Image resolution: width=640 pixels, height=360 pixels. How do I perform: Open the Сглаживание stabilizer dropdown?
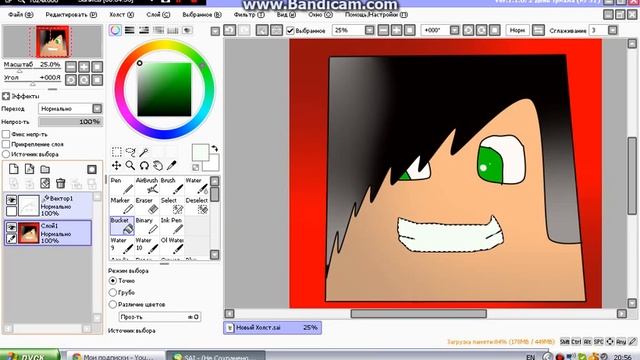pos(613,30)
